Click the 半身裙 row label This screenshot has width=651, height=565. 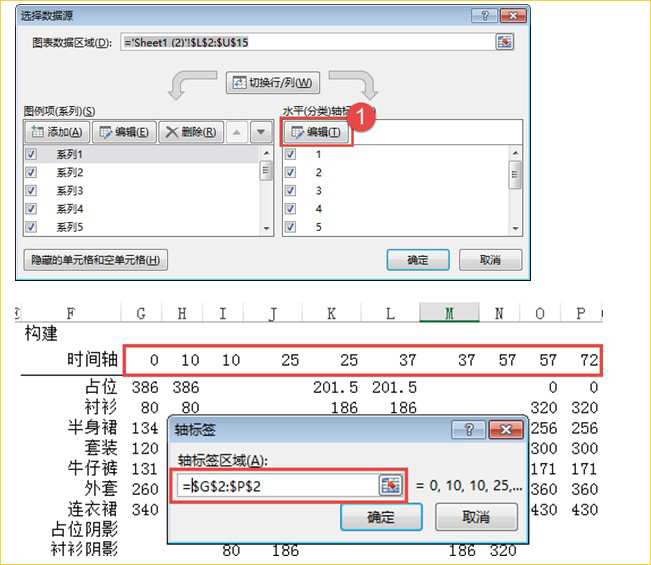93,427
